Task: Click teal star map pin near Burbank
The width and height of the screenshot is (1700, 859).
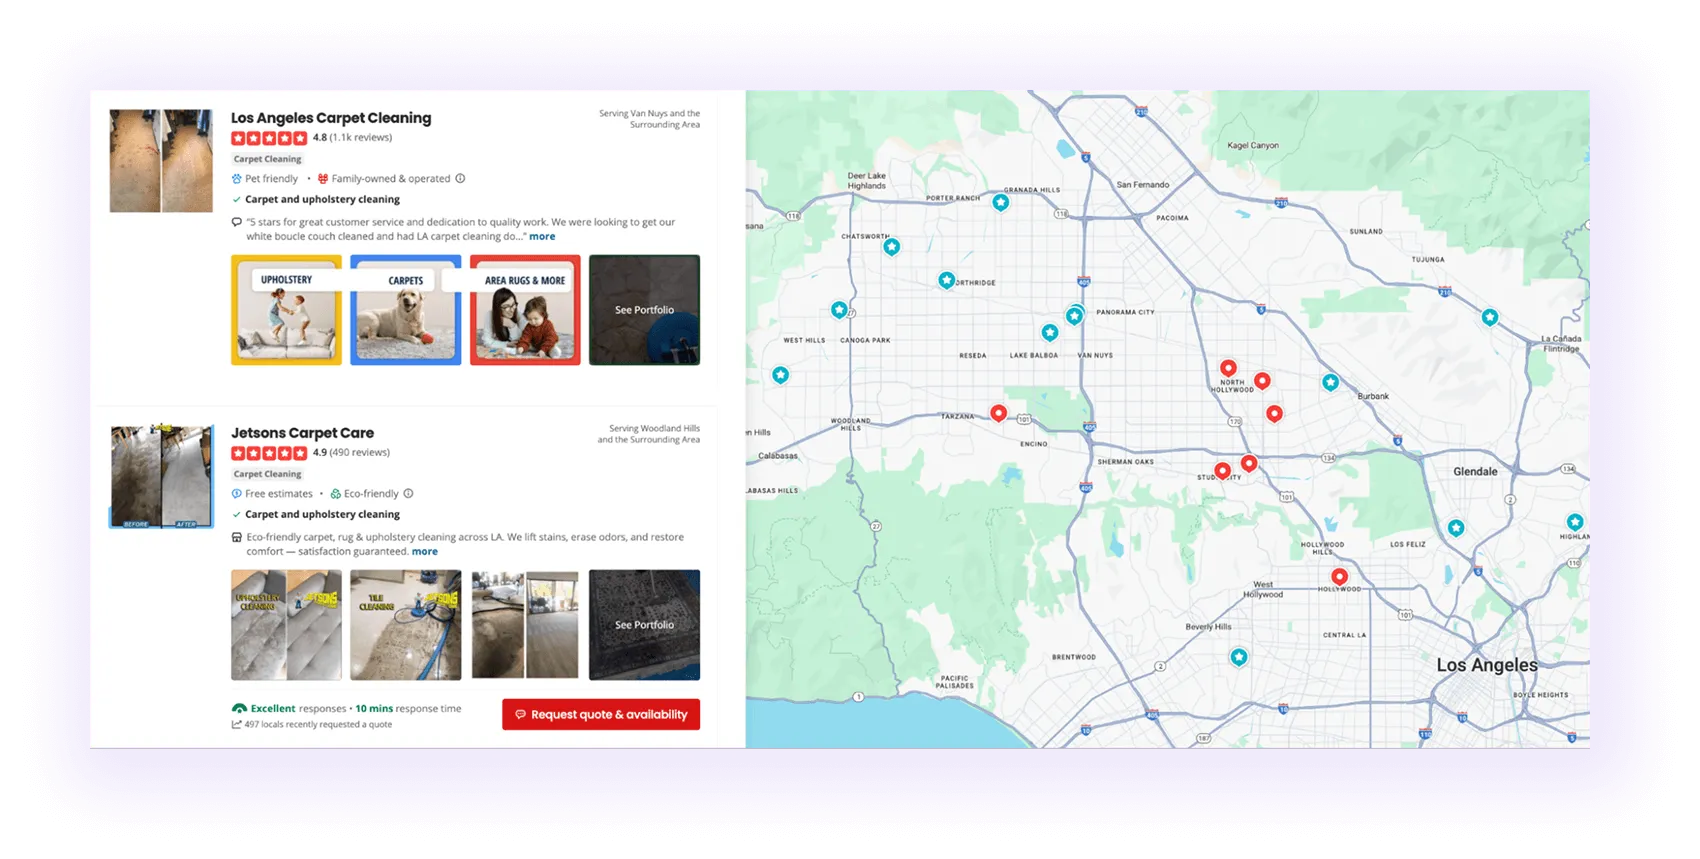Action: point(1331,383)
